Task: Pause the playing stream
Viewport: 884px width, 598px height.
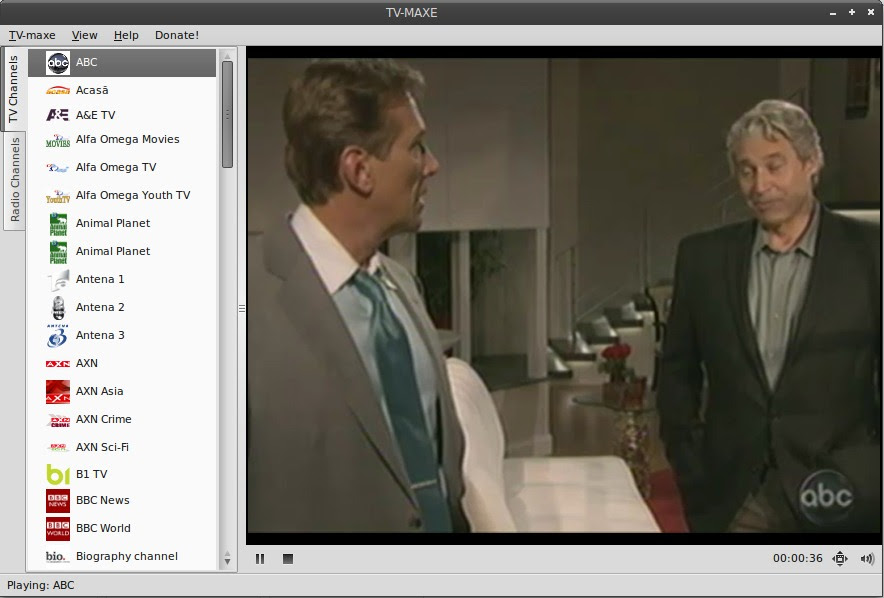Action: click(x=260, y=559)
